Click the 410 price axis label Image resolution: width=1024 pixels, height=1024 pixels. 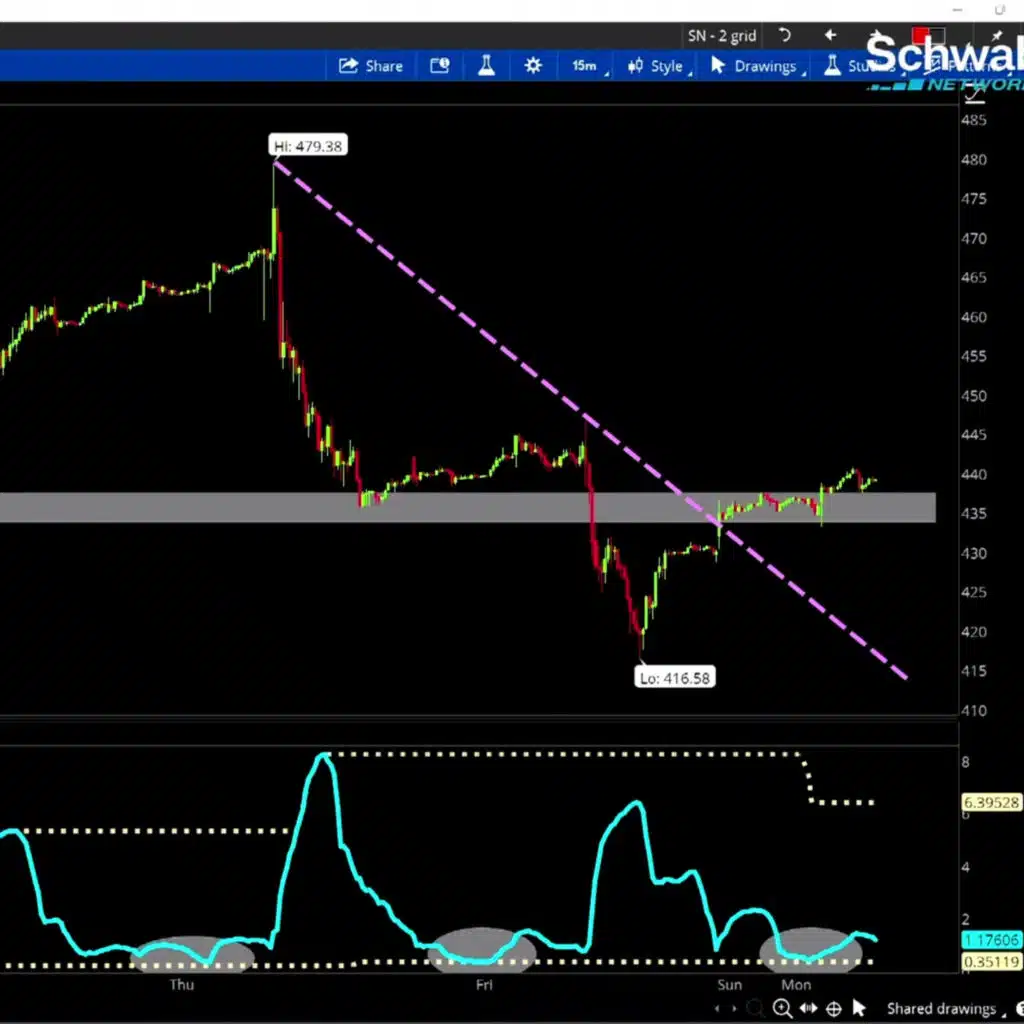point(973,710)
